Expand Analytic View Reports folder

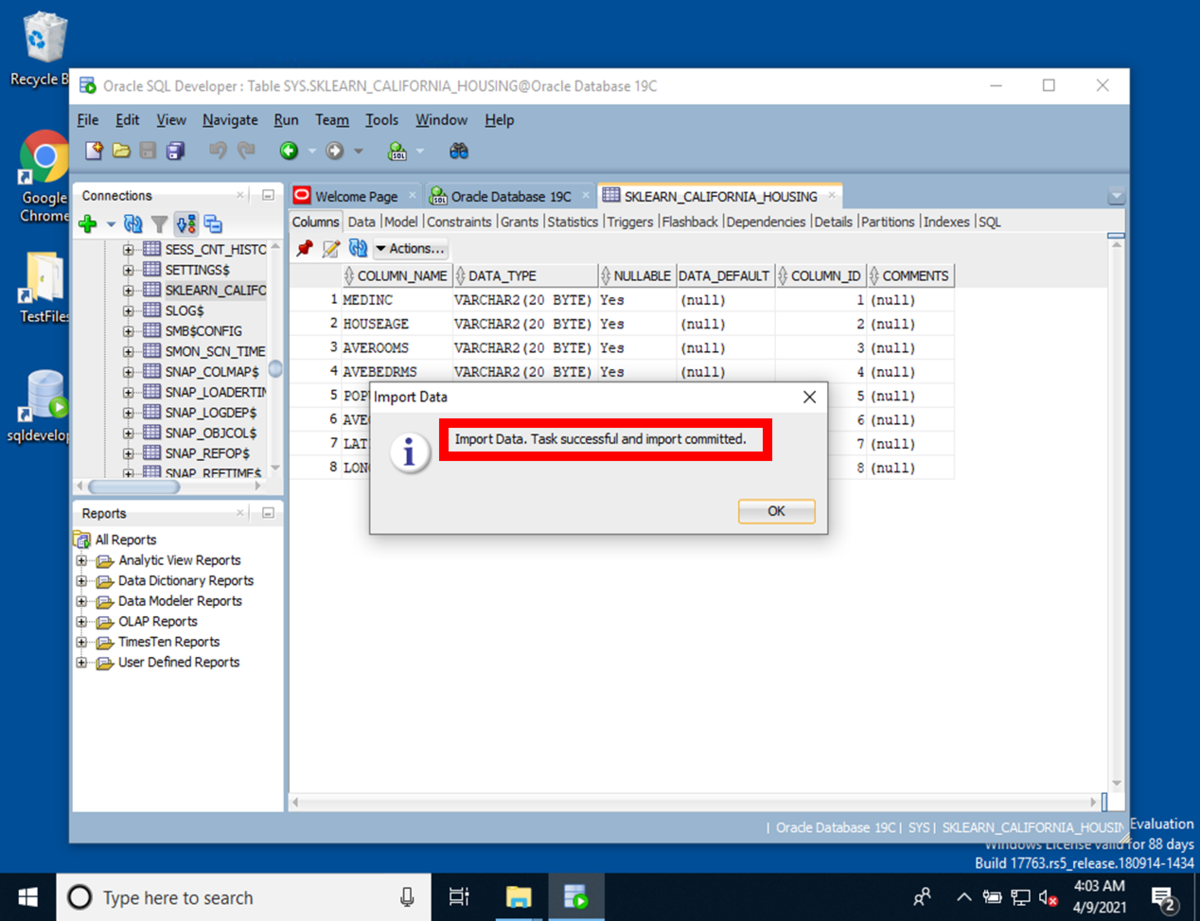83,561
